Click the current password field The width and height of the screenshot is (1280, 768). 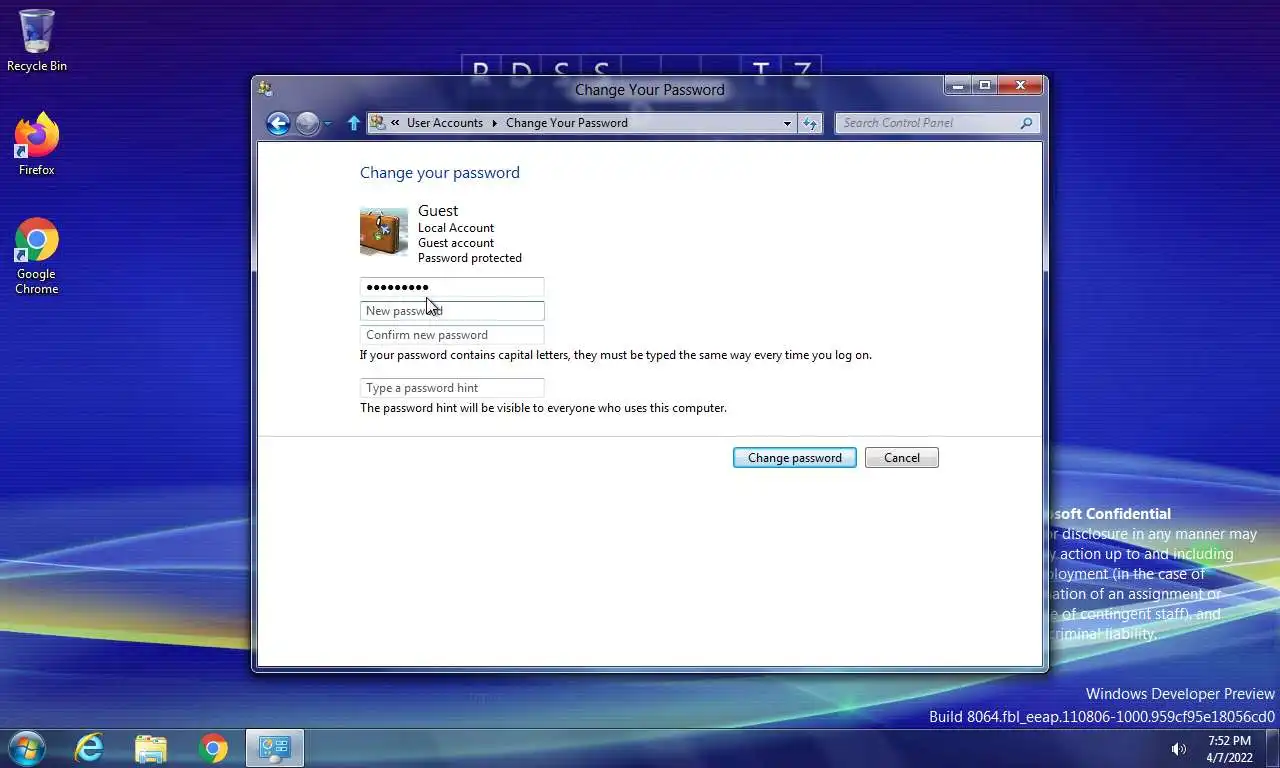point(452,287)
